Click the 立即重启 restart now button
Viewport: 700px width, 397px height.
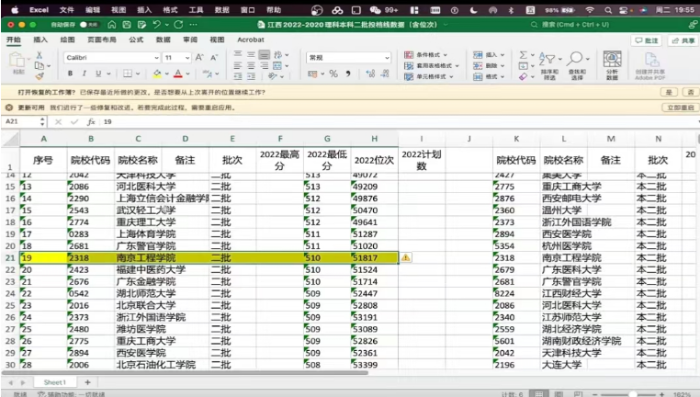(x=680, y=108)
